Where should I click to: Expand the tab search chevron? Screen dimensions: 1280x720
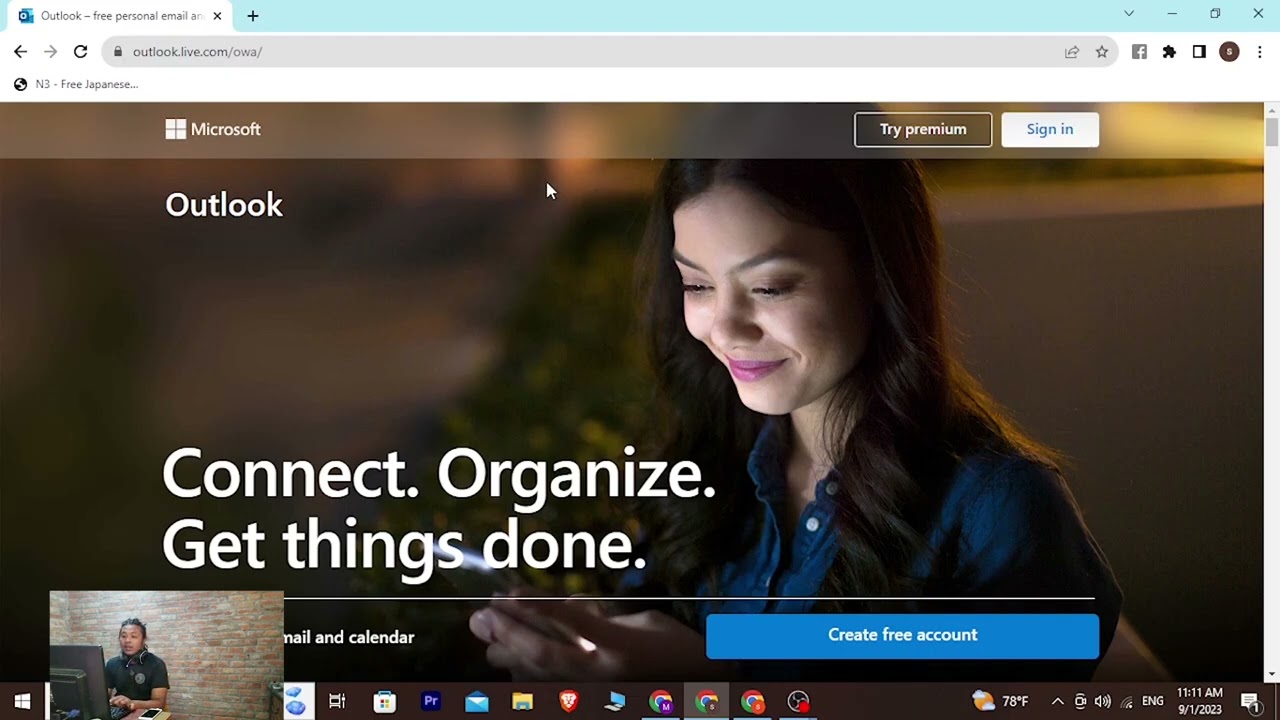[1129, 14]
